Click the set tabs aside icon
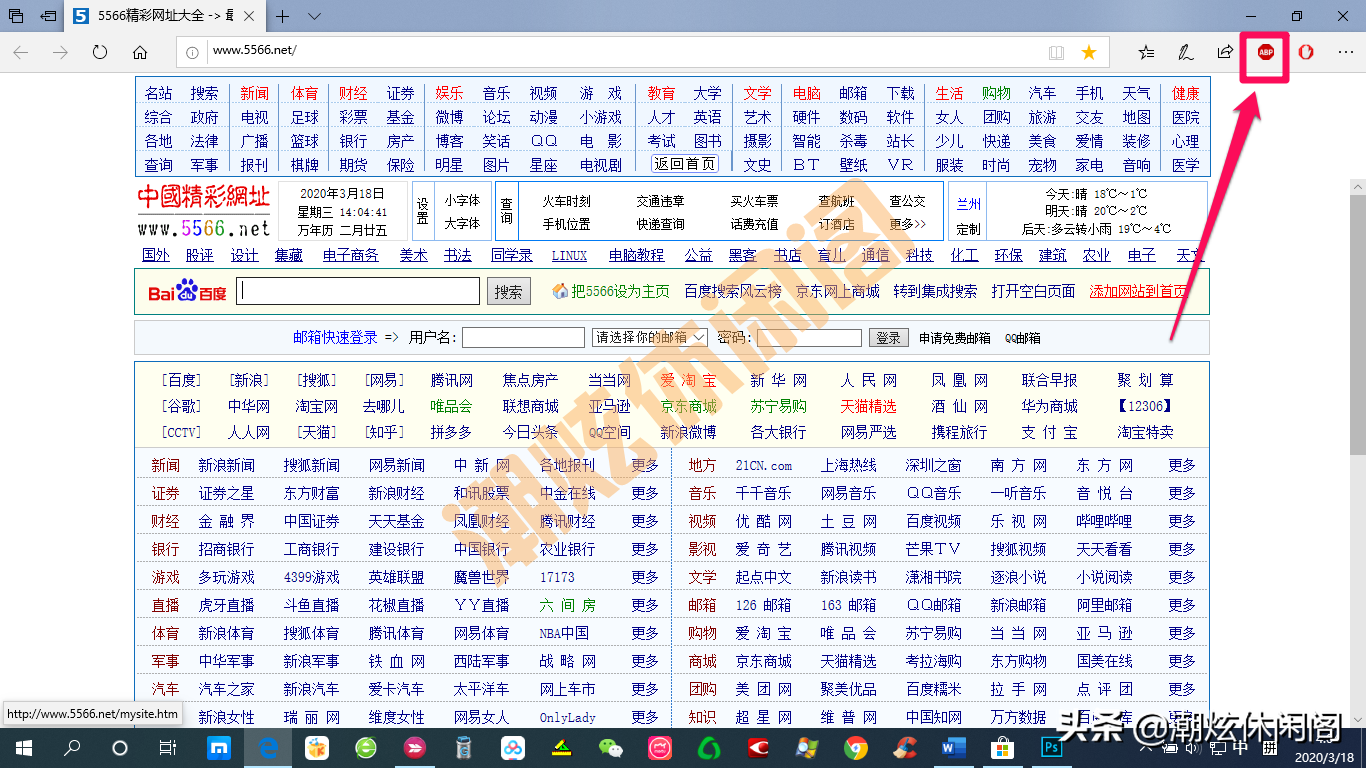The height and width of the screenshot is (768, 1366). [48, 16]
